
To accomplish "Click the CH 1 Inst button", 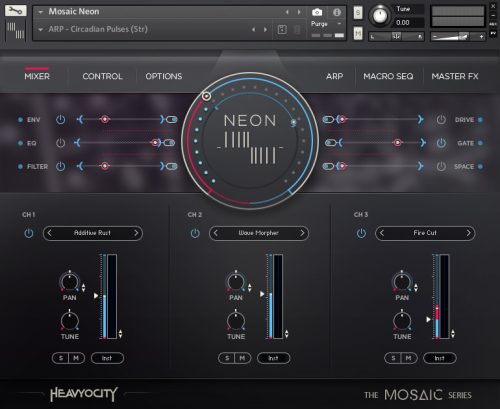I will 107,358.
